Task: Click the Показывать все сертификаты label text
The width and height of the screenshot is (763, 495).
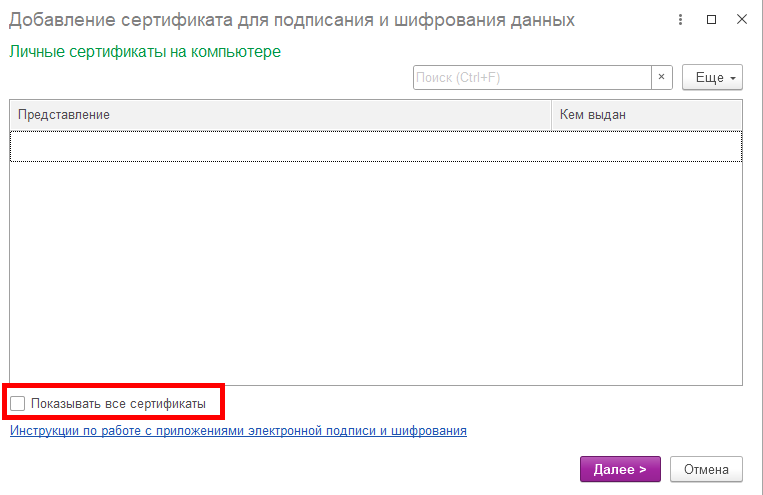Action: [x=118, y=403]
